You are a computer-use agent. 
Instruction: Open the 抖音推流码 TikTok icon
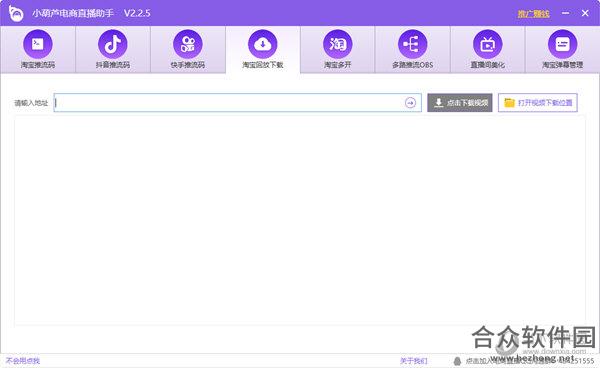112,44
